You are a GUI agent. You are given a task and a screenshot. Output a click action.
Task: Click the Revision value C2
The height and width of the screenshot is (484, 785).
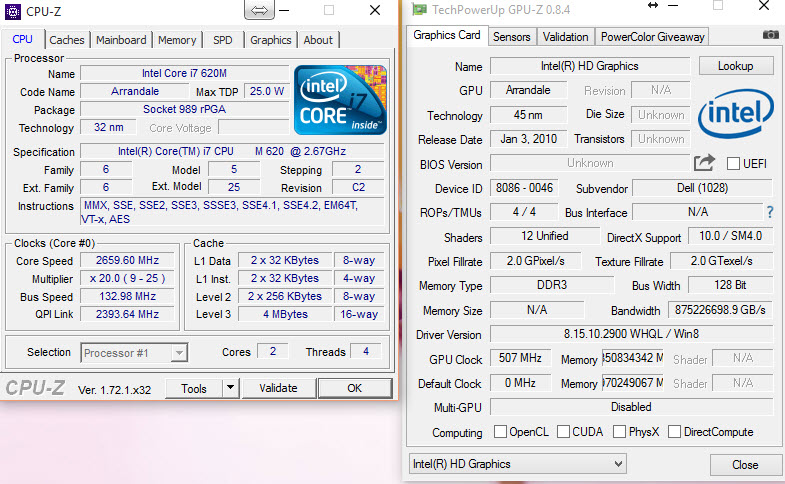click(x=358, y=187)
